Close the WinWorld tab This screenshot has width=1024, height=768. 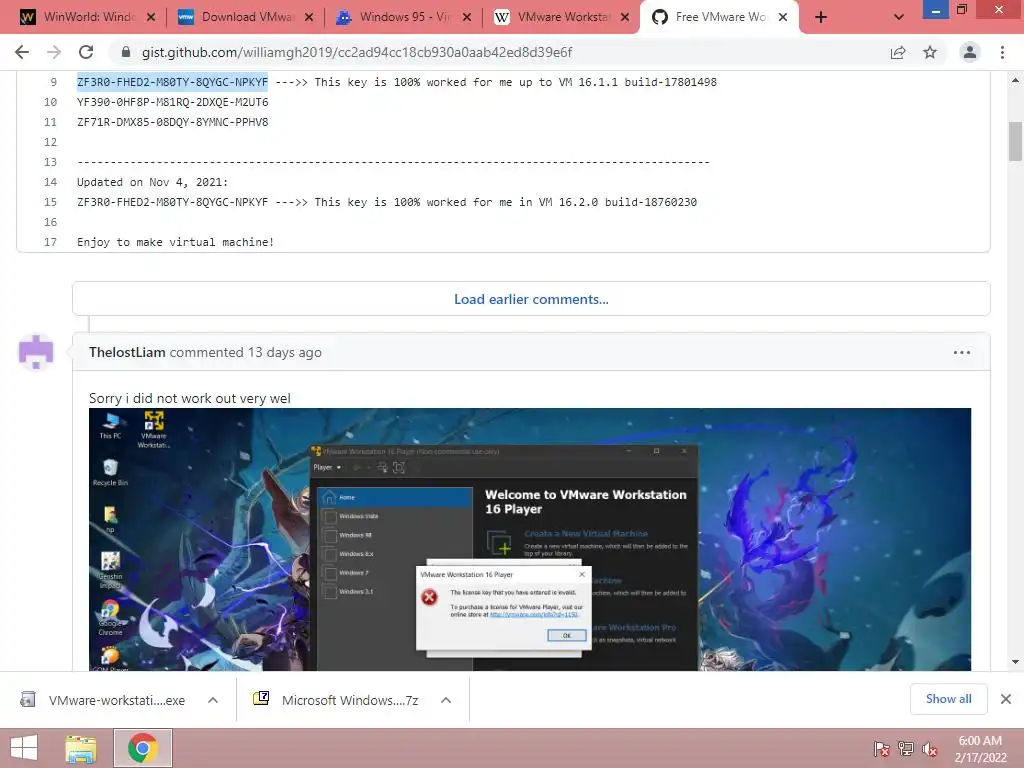click(x=152, y=18)
